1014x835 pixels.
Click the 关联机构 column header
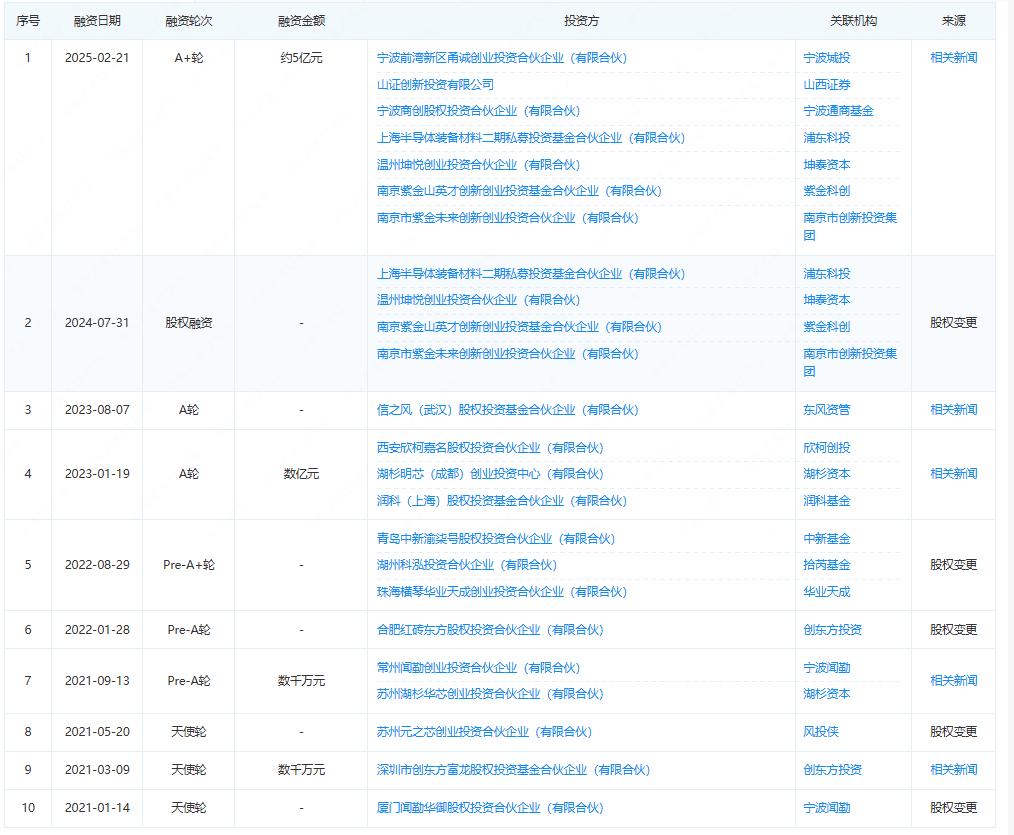854,21
